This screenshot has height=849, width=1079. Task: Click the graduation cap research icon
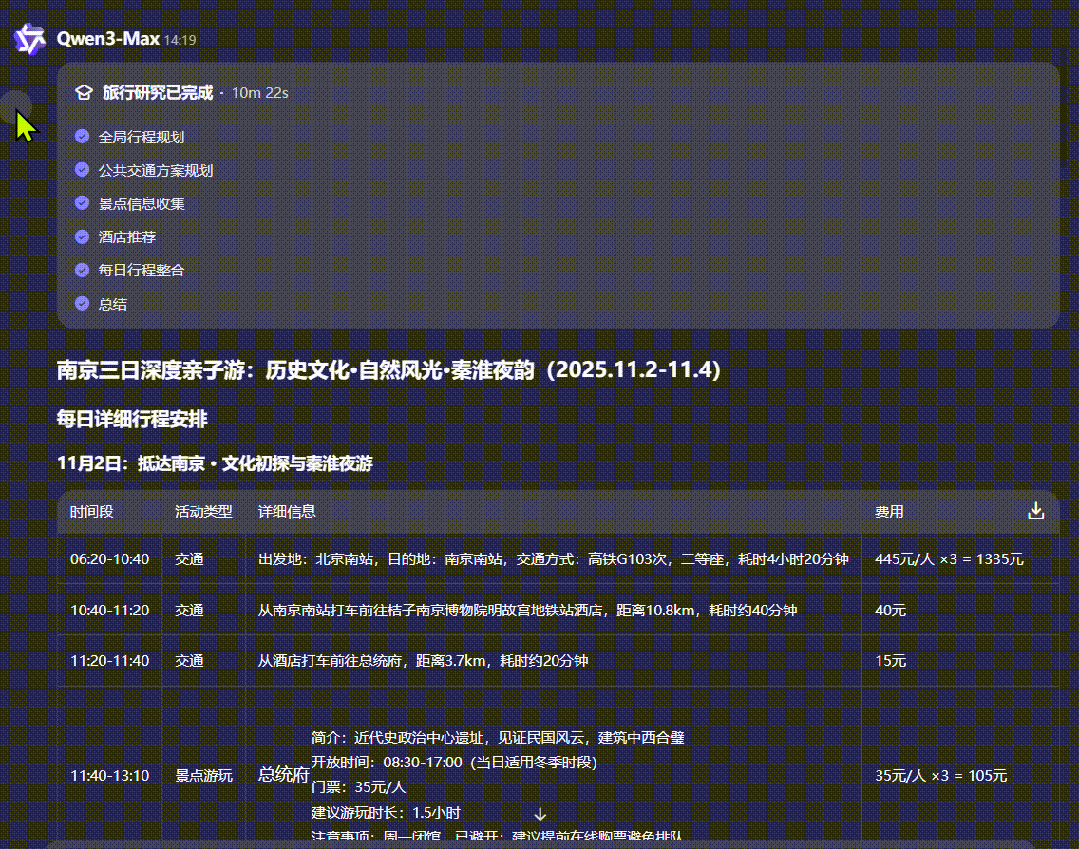click(x=83, y=93)
